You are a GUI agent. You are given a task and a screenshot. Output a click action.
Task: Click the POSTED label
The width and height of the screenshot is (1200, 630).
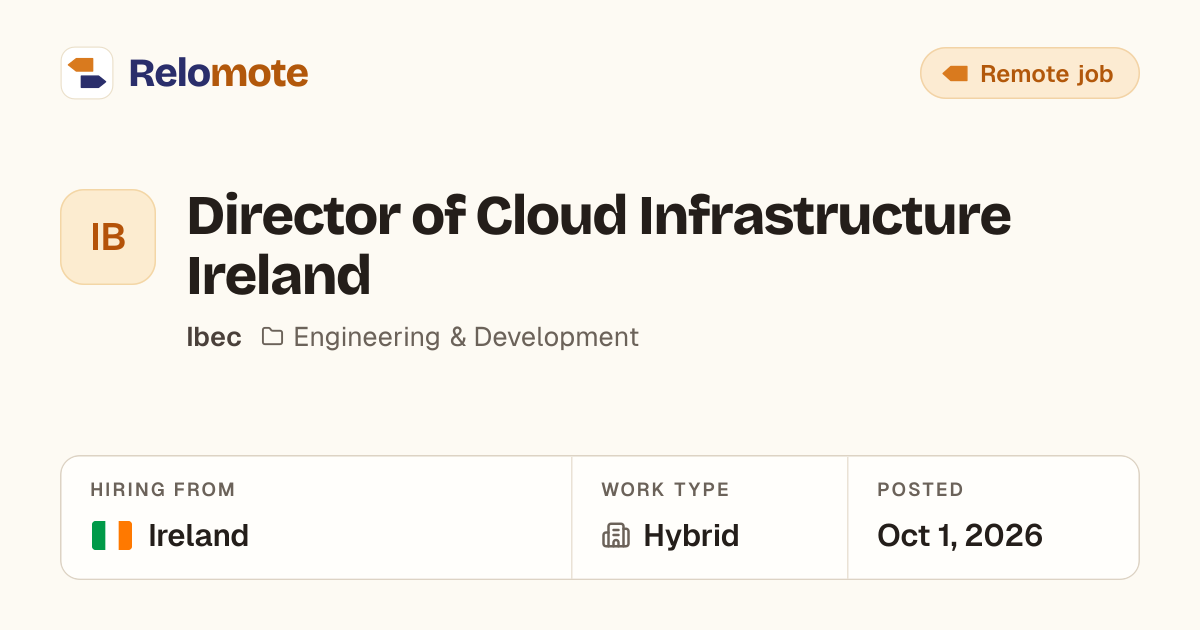click(920, 490)
